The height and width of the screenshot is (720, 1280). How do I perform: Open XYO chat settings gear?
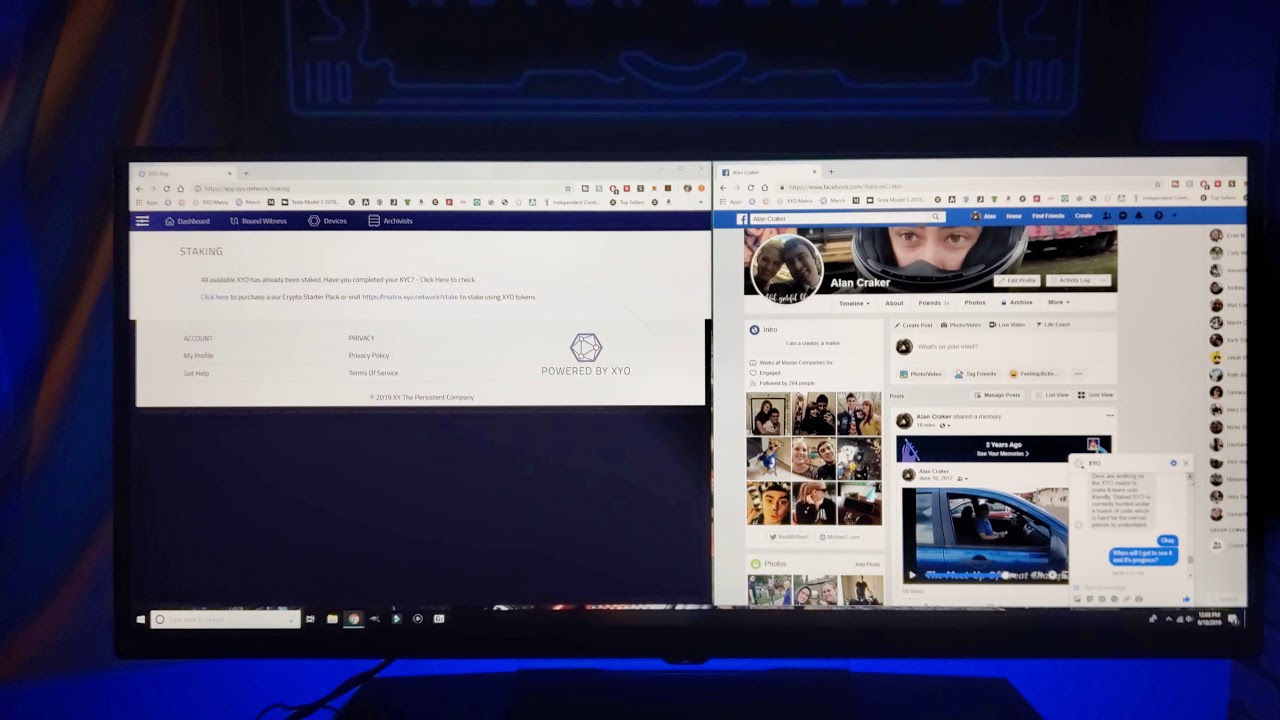1173,463
